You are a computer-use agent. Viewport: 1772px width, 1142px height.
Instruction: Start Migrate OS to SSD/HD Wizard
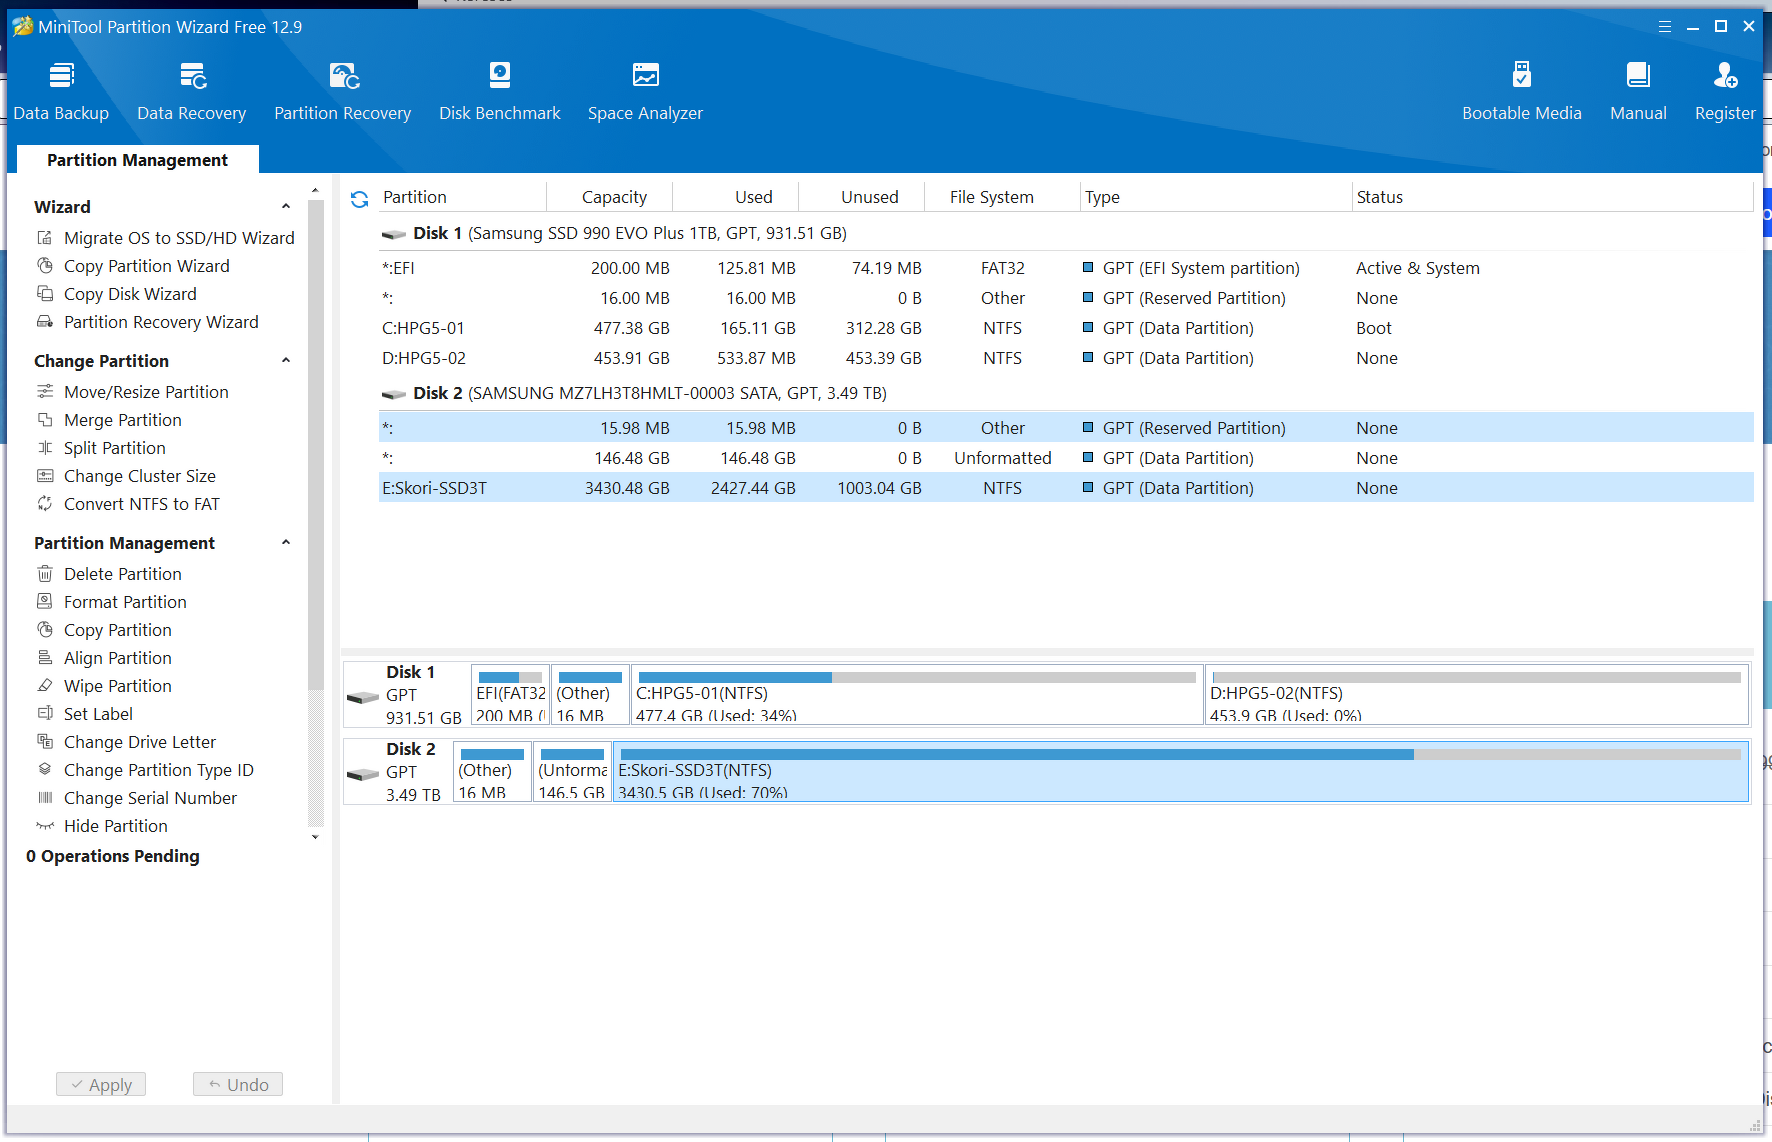pos(179,238)
